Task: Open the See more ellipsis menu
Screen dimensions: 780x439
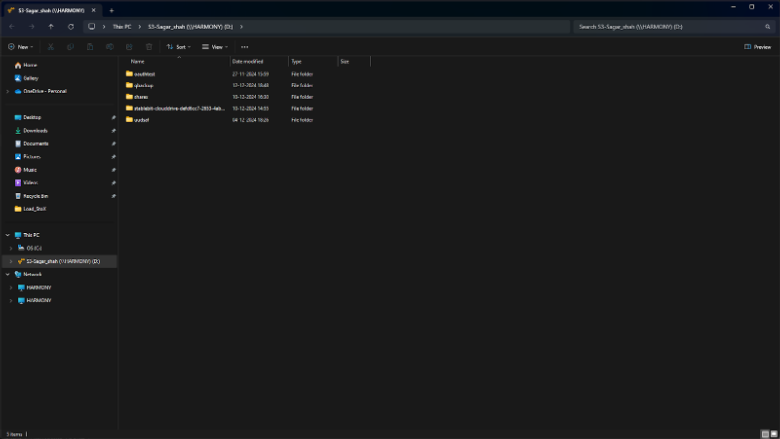Action: coord(244,47)
